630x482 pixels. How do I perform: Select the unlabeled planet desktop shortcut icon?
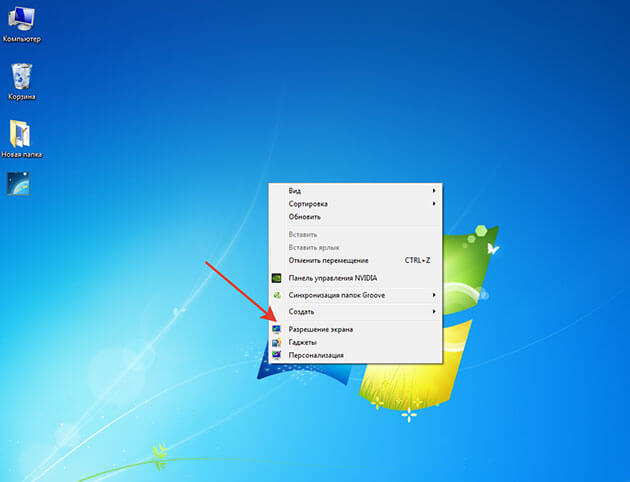tap(18, 184)
